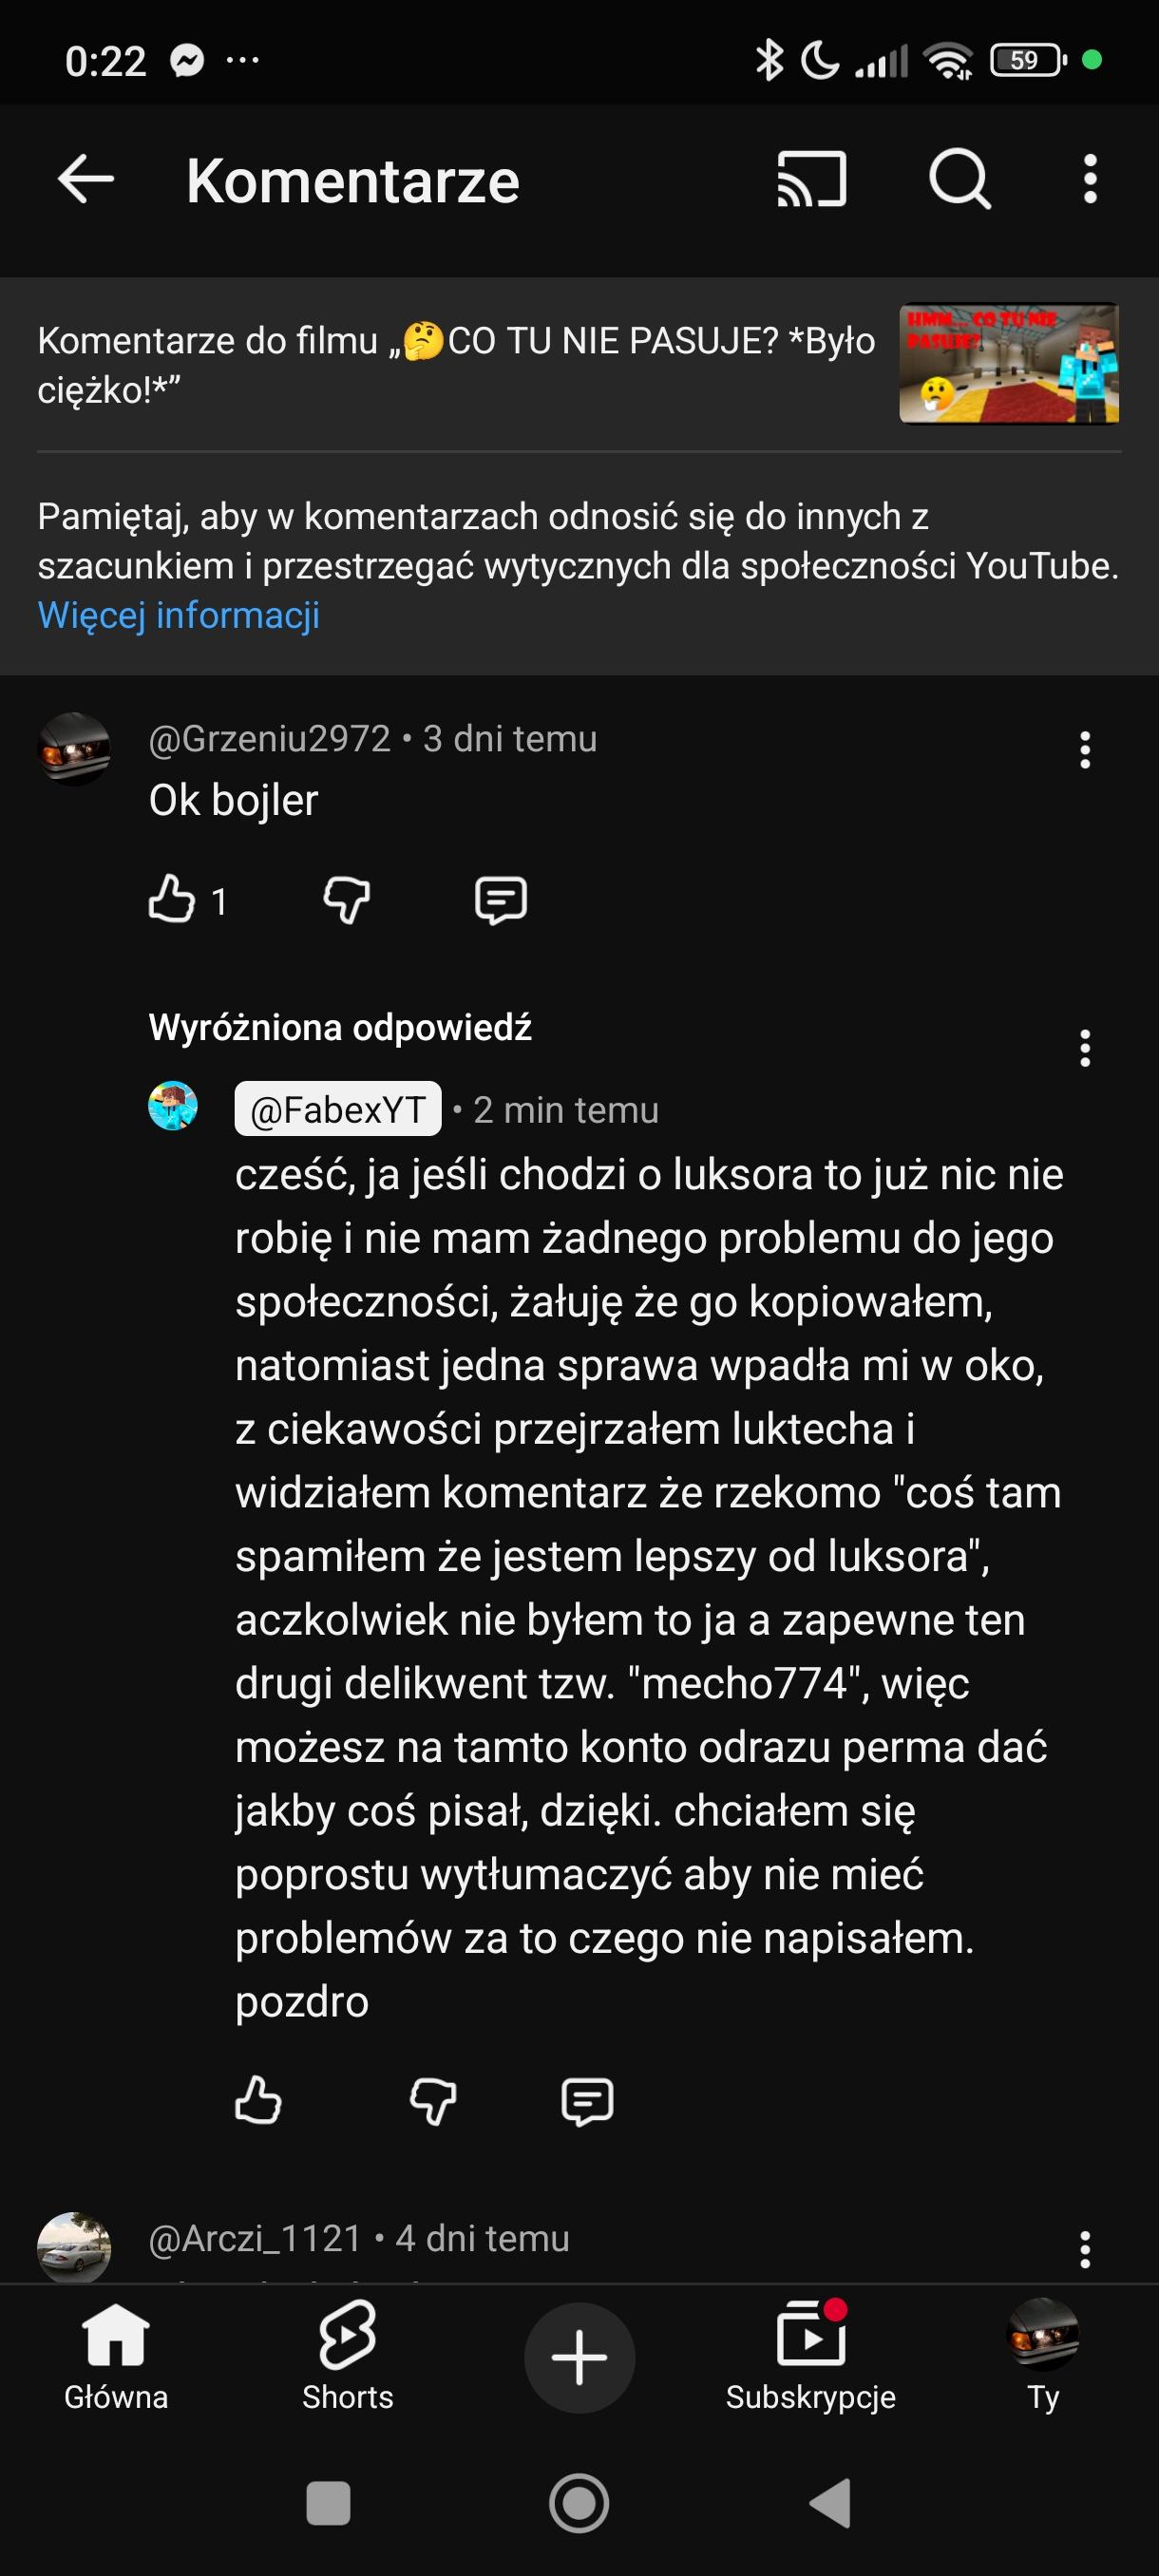Screen dimensions: 1159x2576
Task: Open the Subskrypcje tab
Action: [810, 2356]
